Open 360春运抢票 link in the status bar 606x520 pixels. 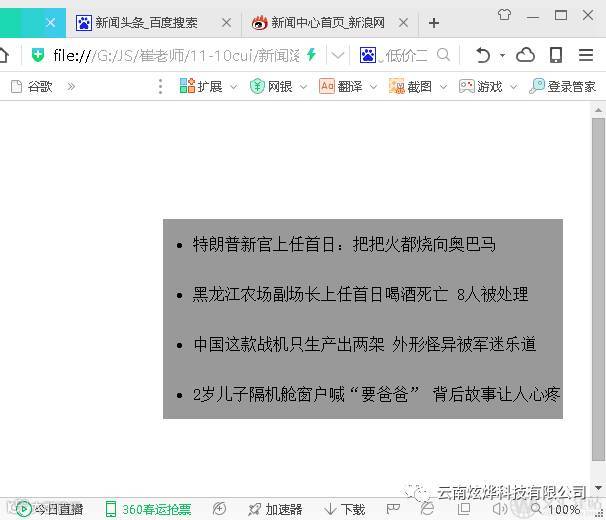pyautogui.click(x=148, y=509)
